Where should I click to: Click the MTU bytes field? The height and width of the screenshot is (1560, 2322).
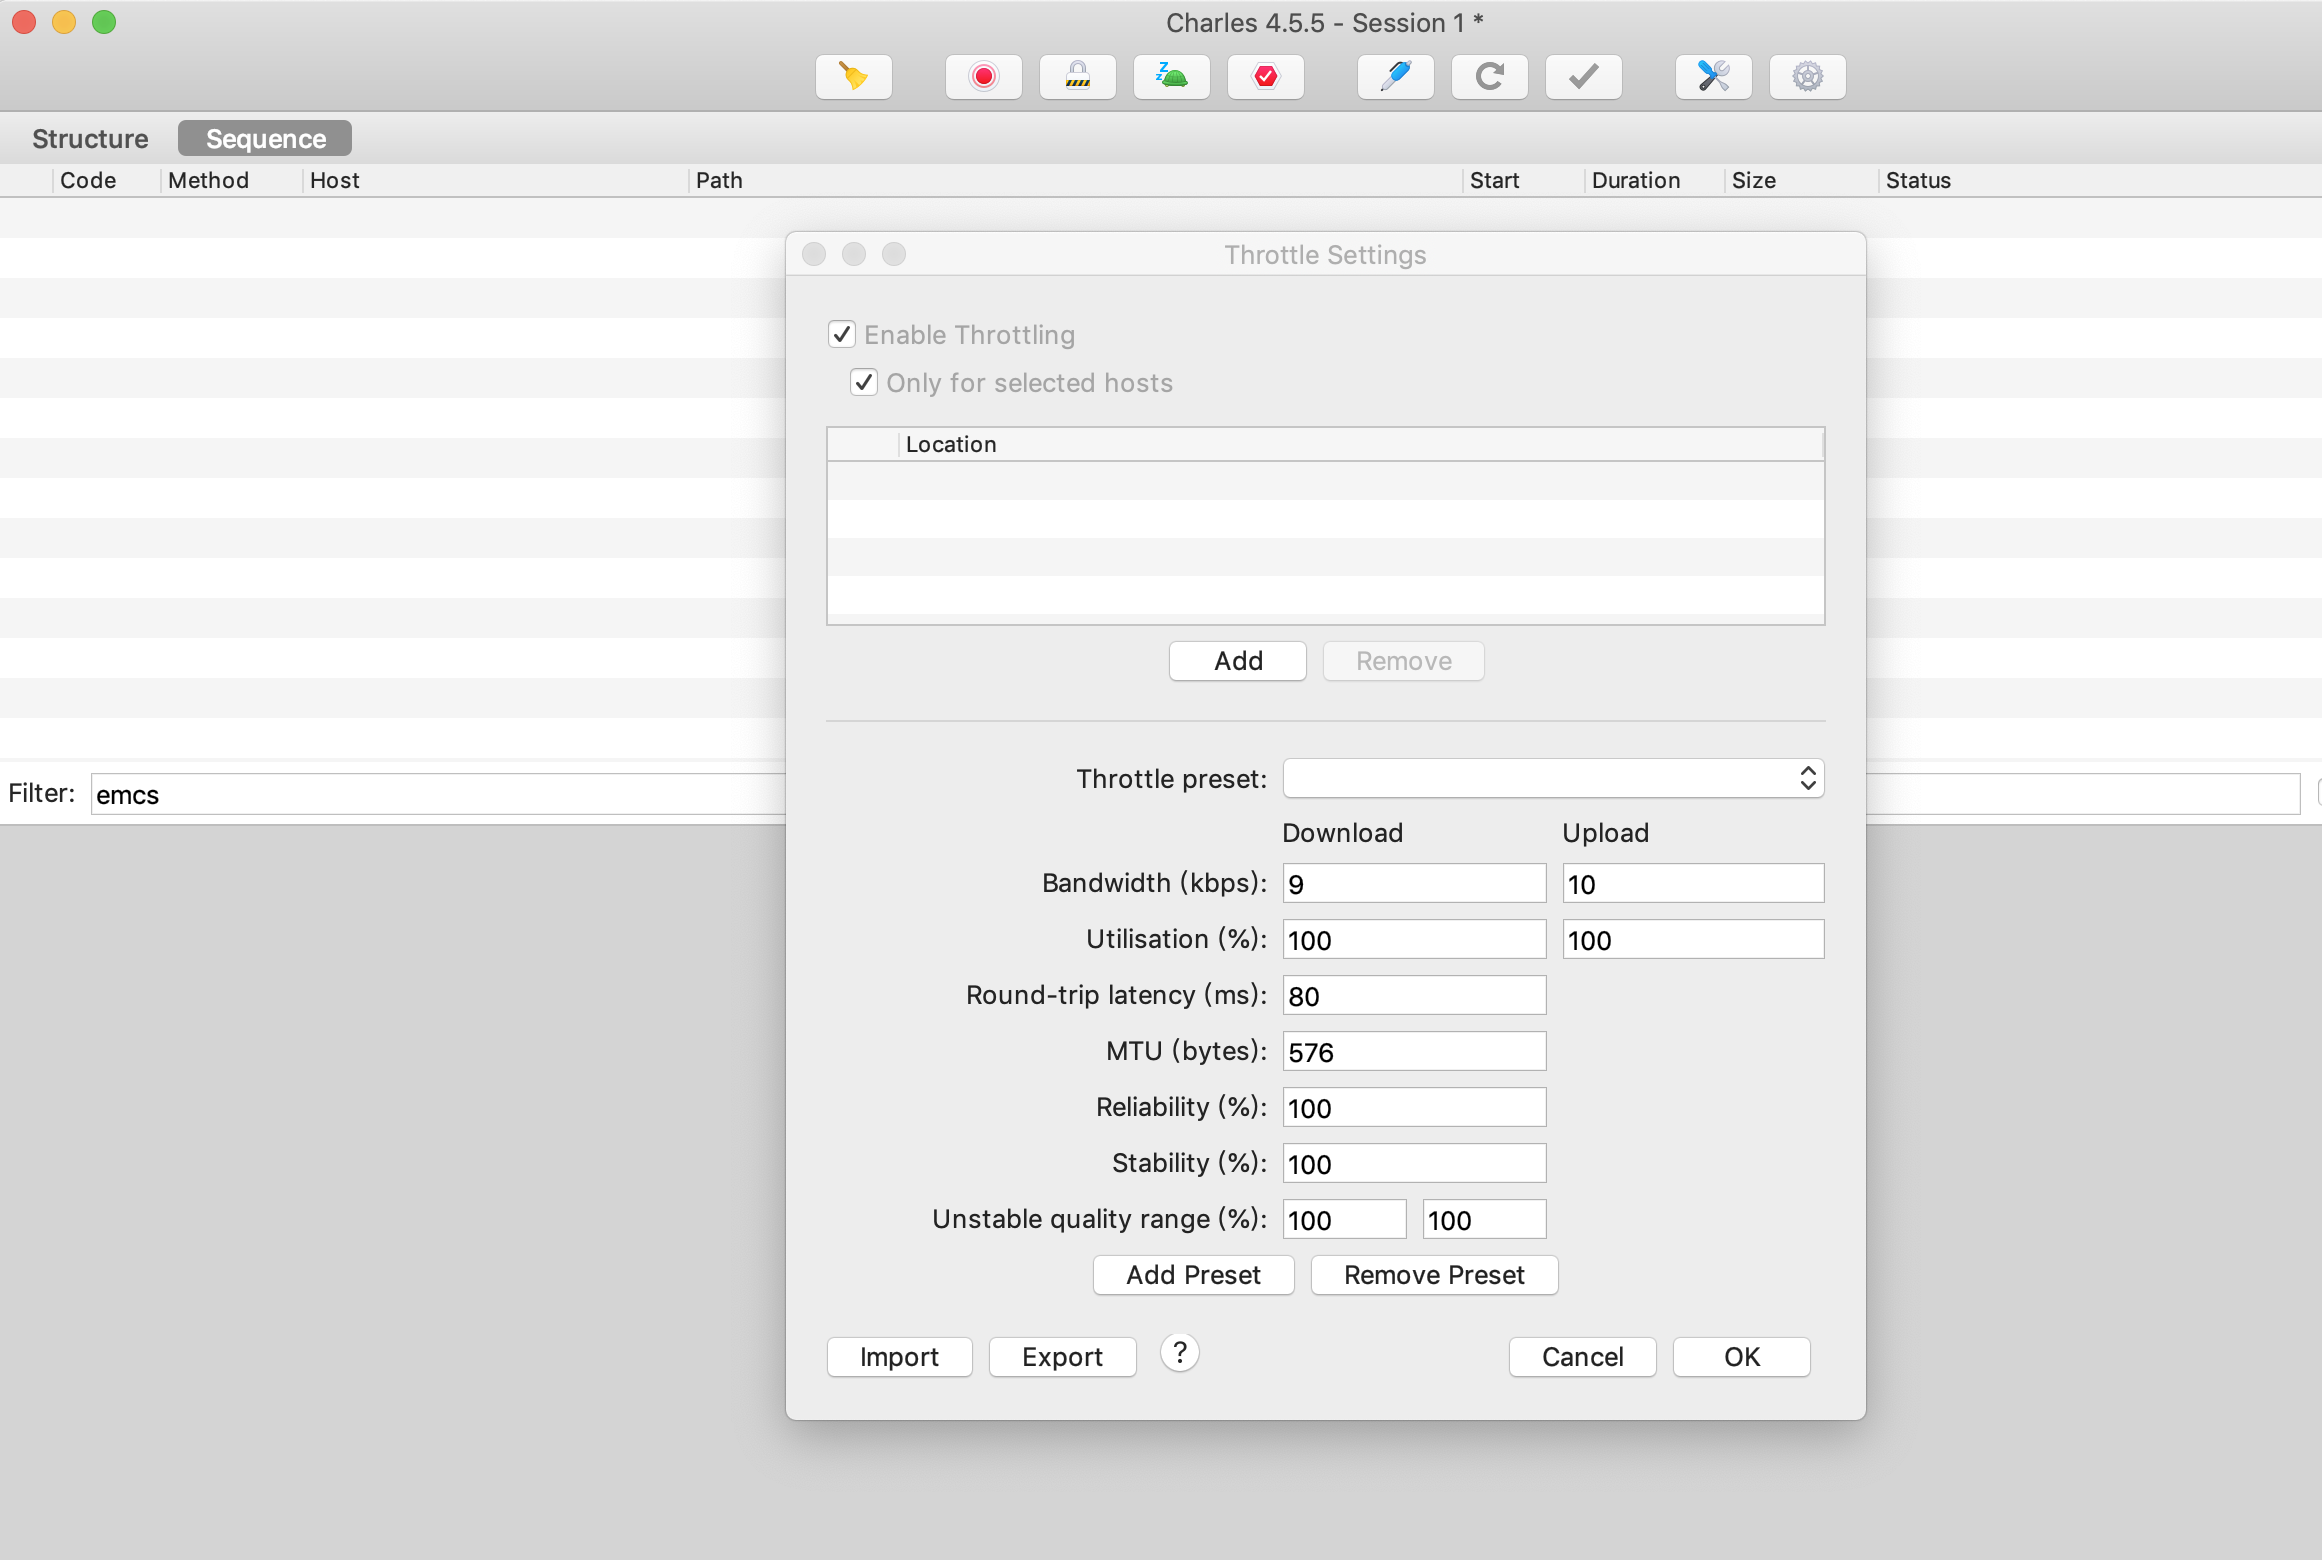coord(1414,1051)
